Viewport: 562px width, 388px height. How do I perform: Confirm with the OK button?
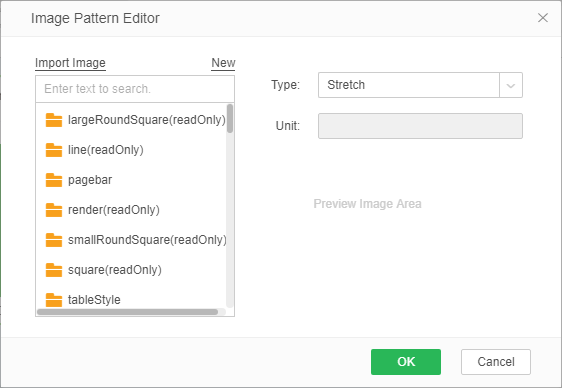(x=406, y=362)
